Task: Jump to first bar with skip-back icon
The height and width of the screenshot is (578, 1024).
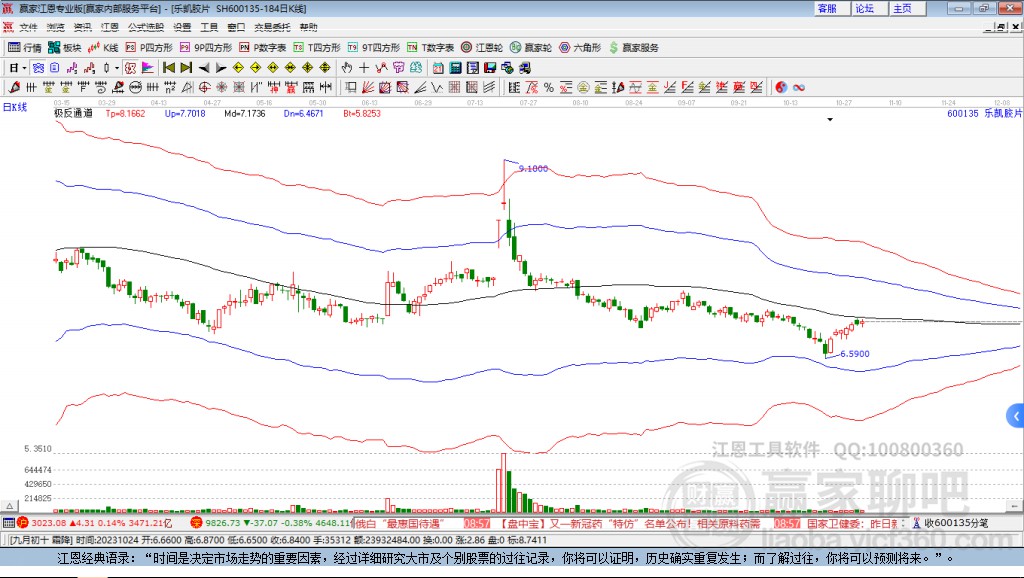Action: [169, 68]
